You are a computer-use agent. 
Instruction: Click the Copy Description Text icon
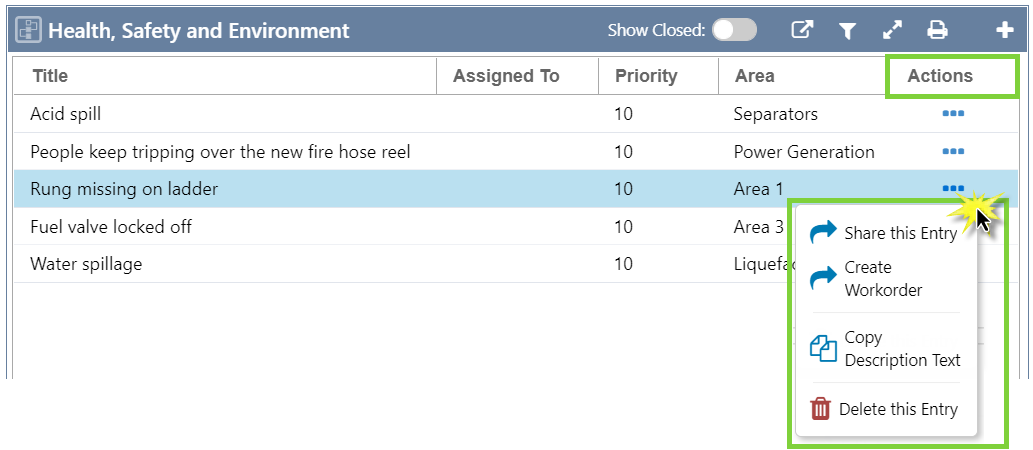coord(822,348)
